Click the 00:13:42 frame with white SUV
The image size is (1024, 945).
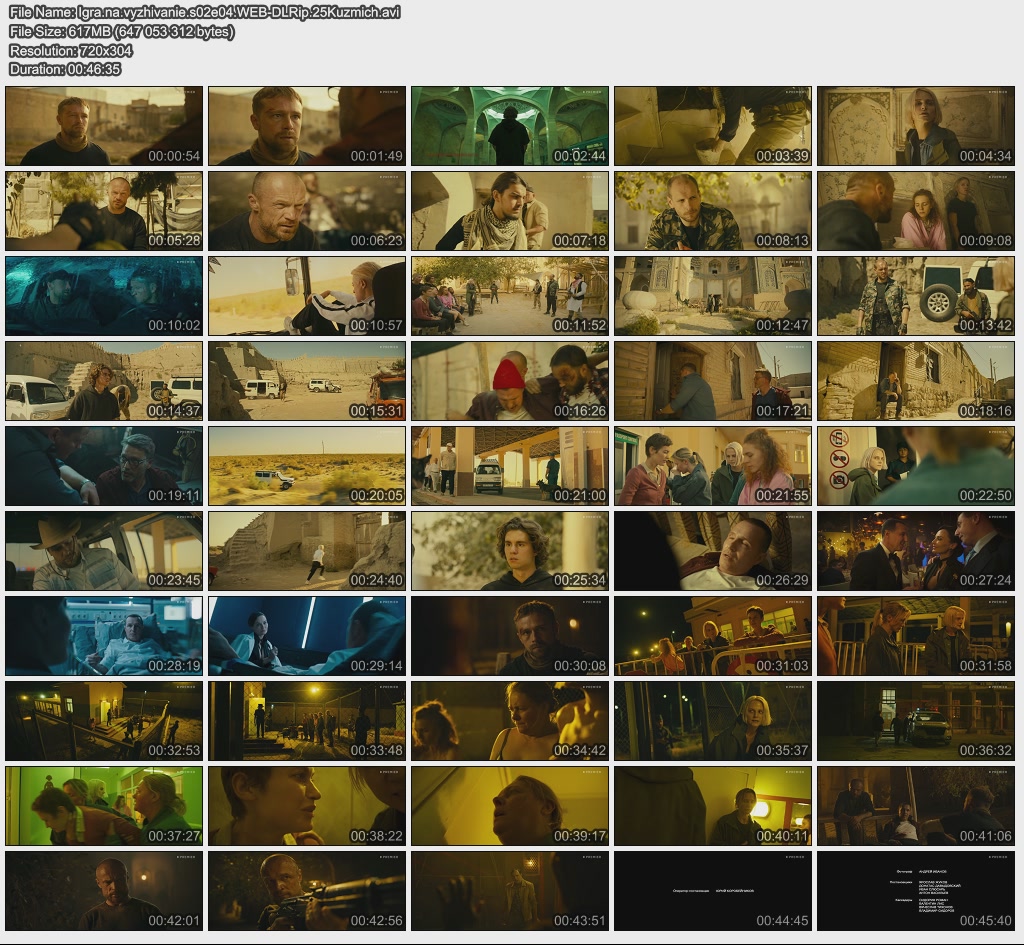coord(916,296)
